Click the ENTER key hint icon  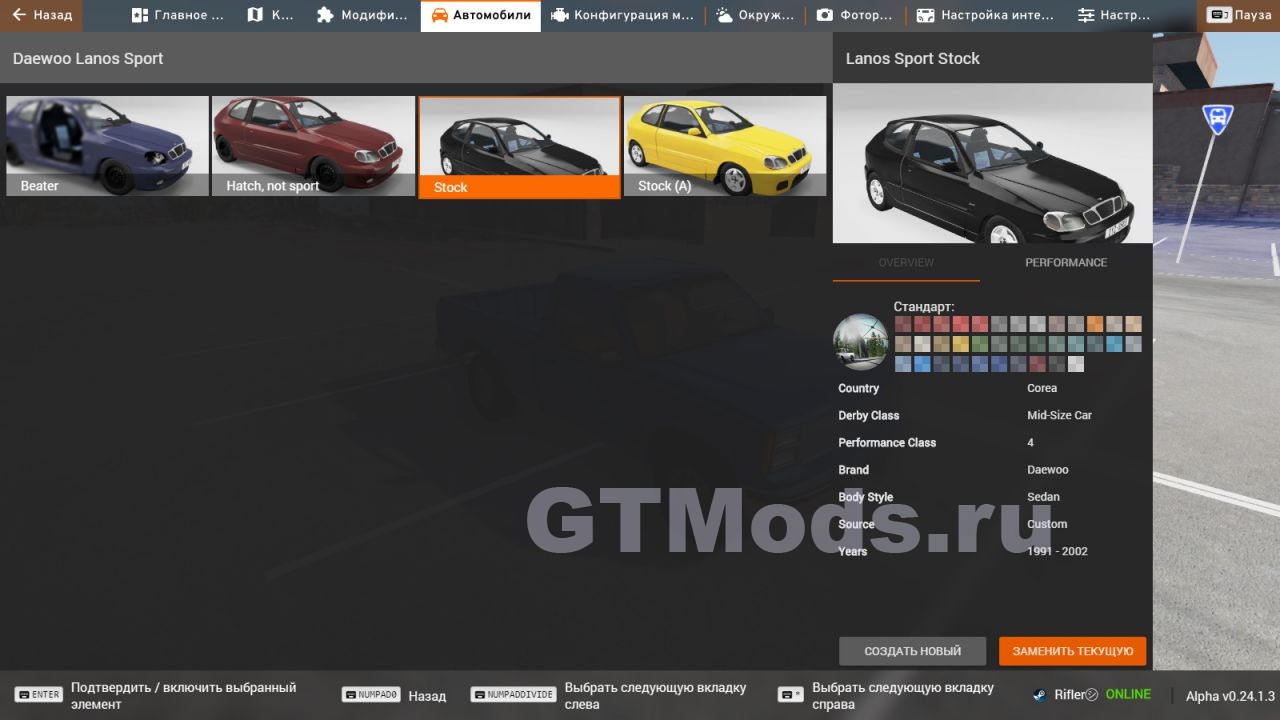[39, 694]
